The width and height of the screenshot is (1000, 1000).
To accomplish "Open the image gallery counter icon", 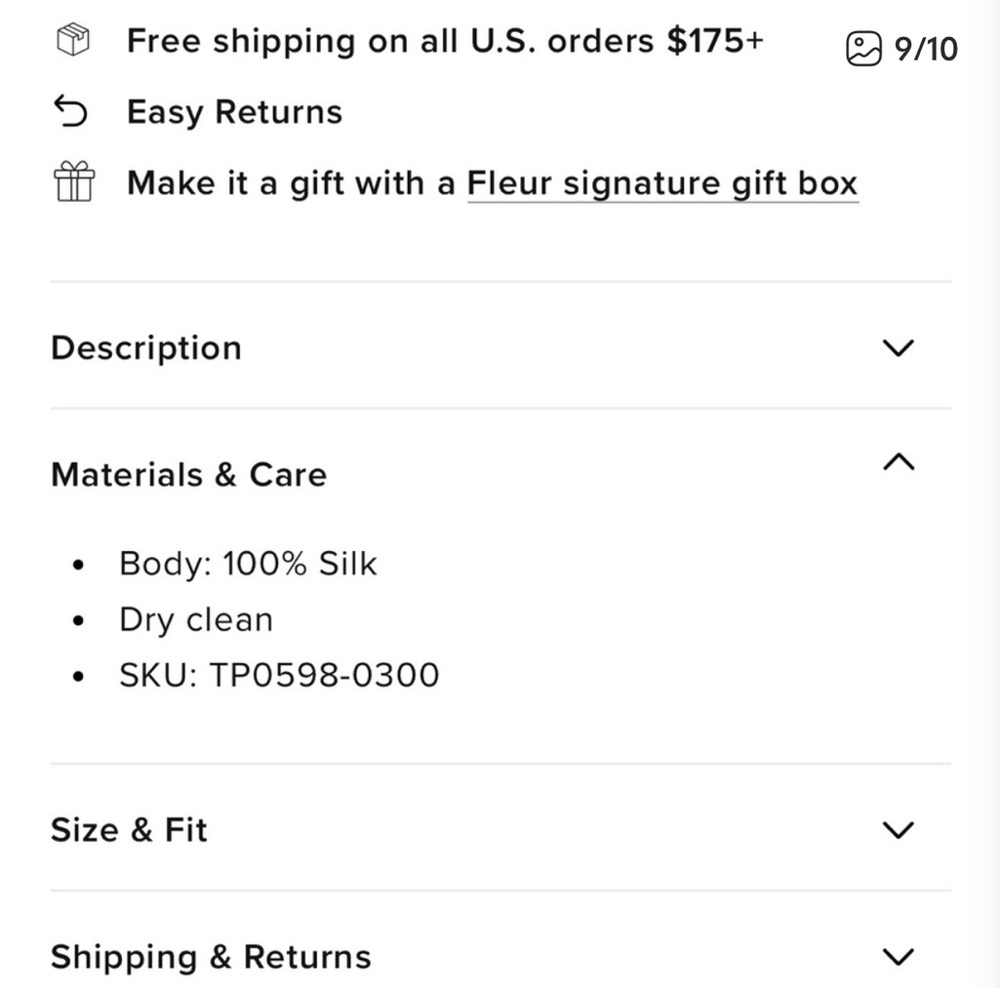I will tap(864, 49).
